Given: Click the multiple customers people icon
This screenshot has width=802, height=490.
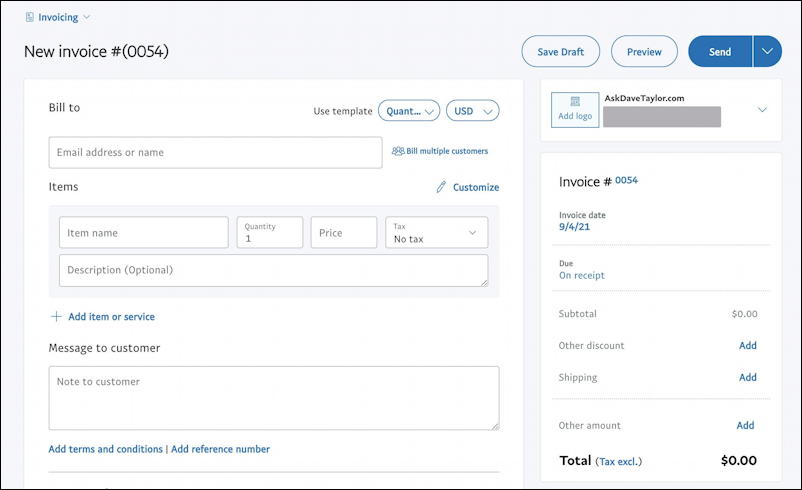Looking at the screenshot, I should [398, 151].
